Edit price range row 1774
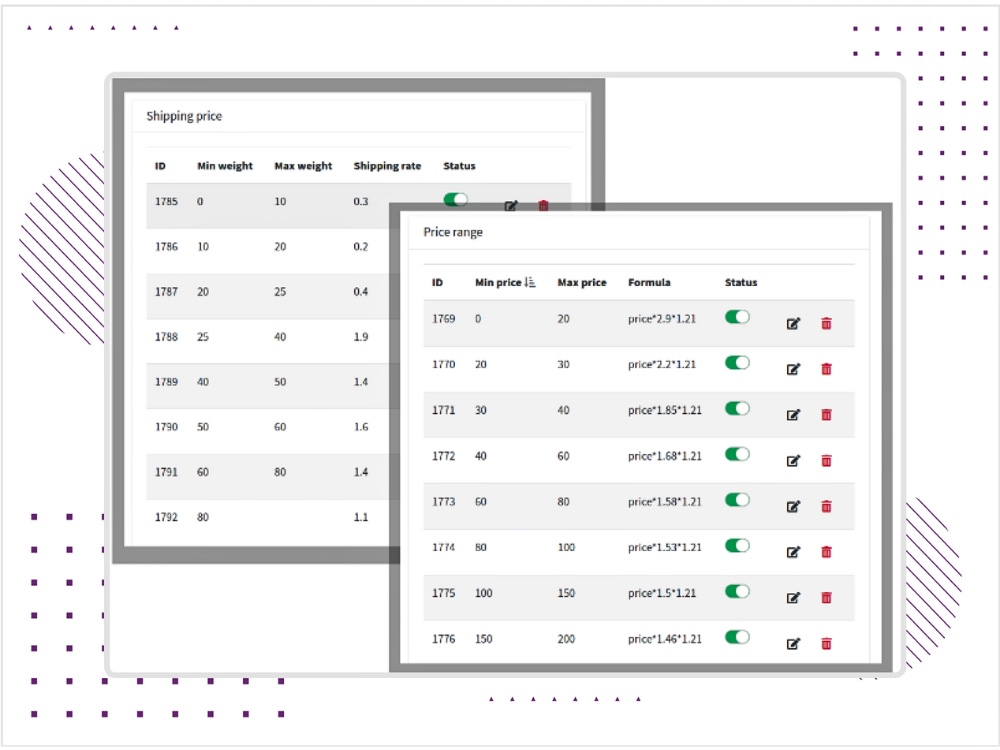Viewport: 1000px width, 750px height. click(x=793, y=552)
